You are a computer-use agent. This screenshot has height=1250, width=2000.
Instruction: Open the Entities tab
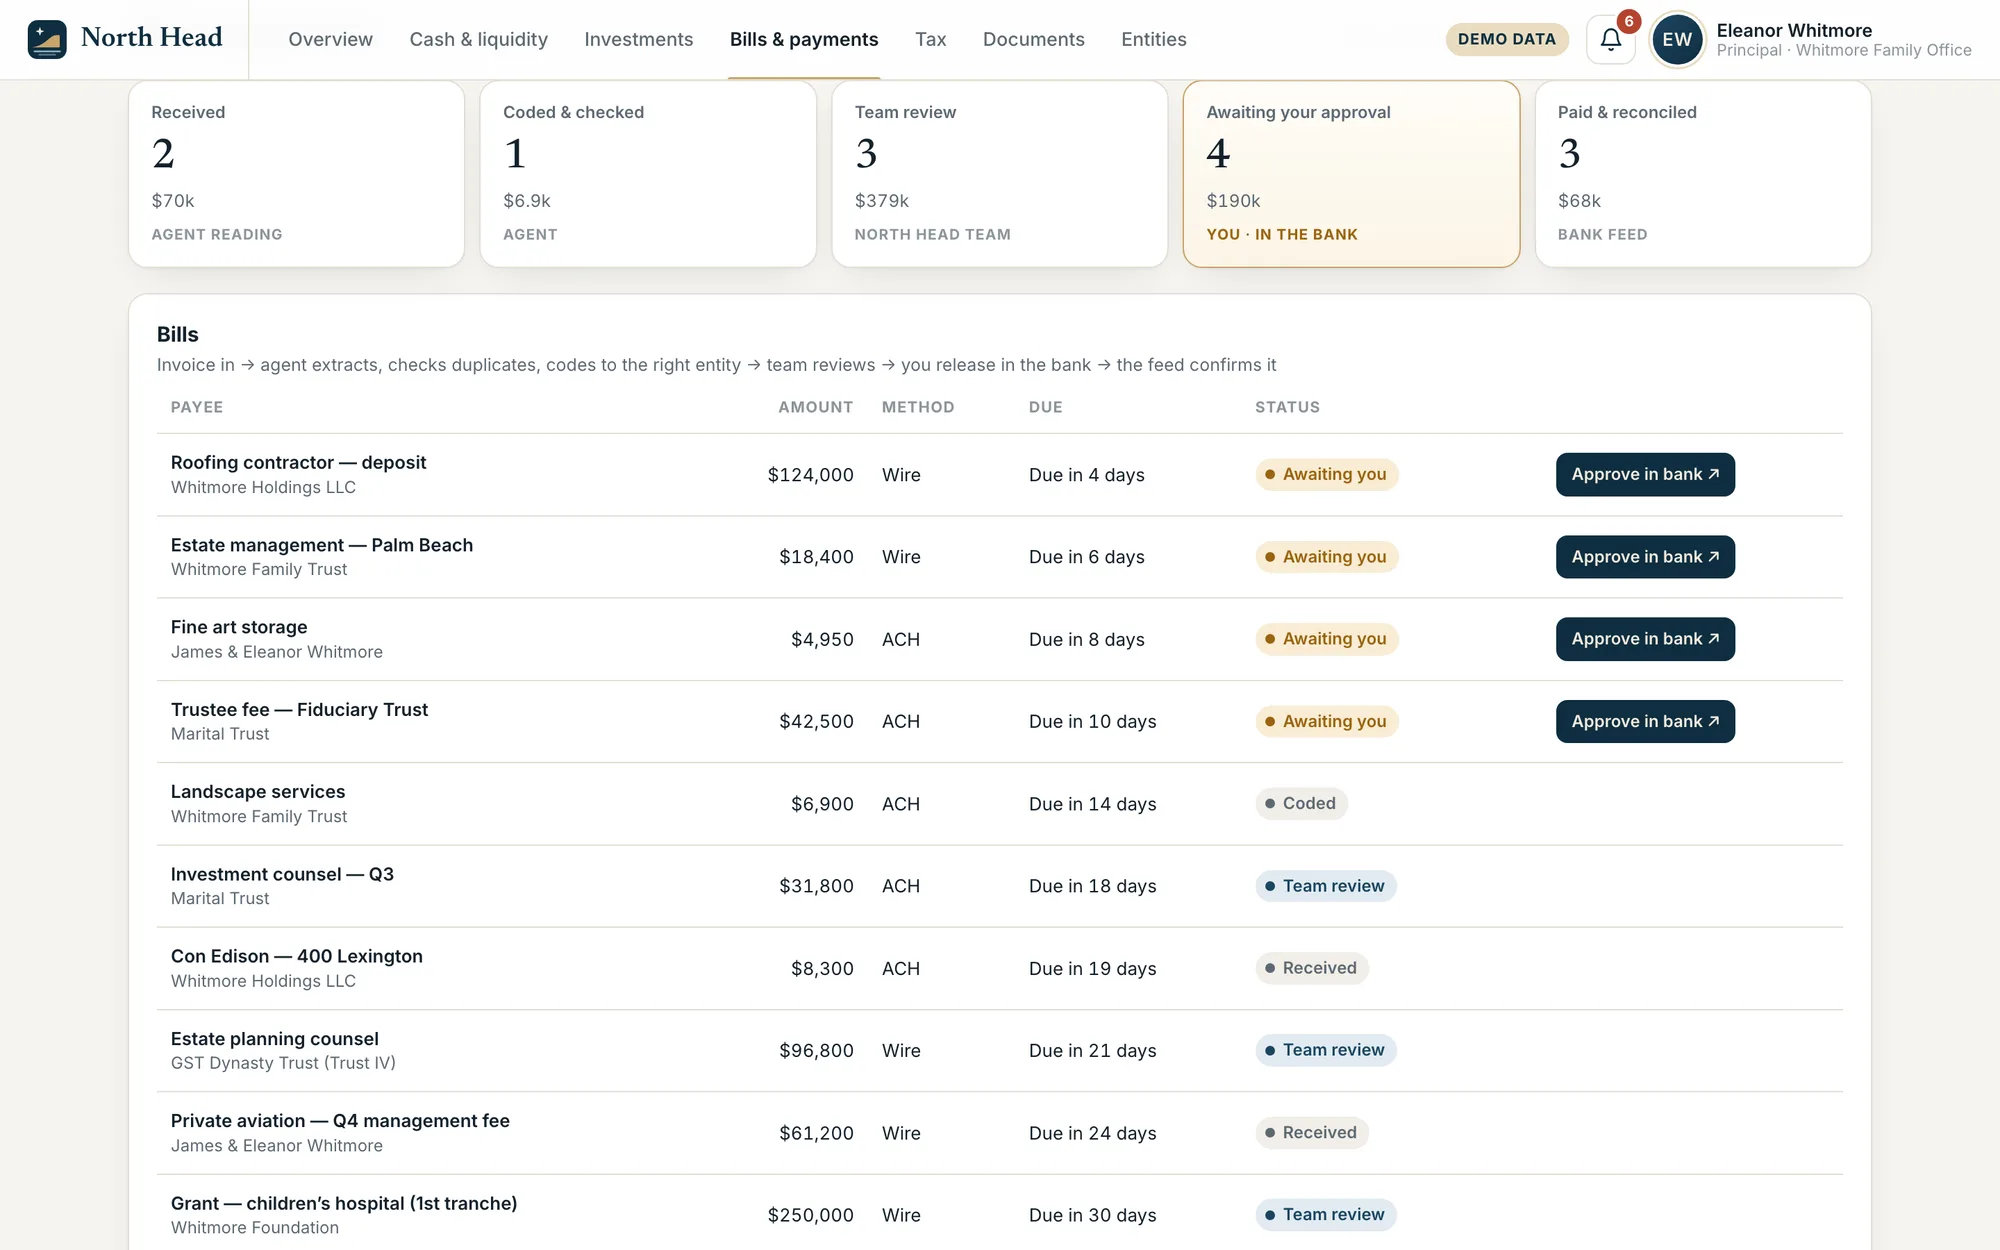[1153, 39]
